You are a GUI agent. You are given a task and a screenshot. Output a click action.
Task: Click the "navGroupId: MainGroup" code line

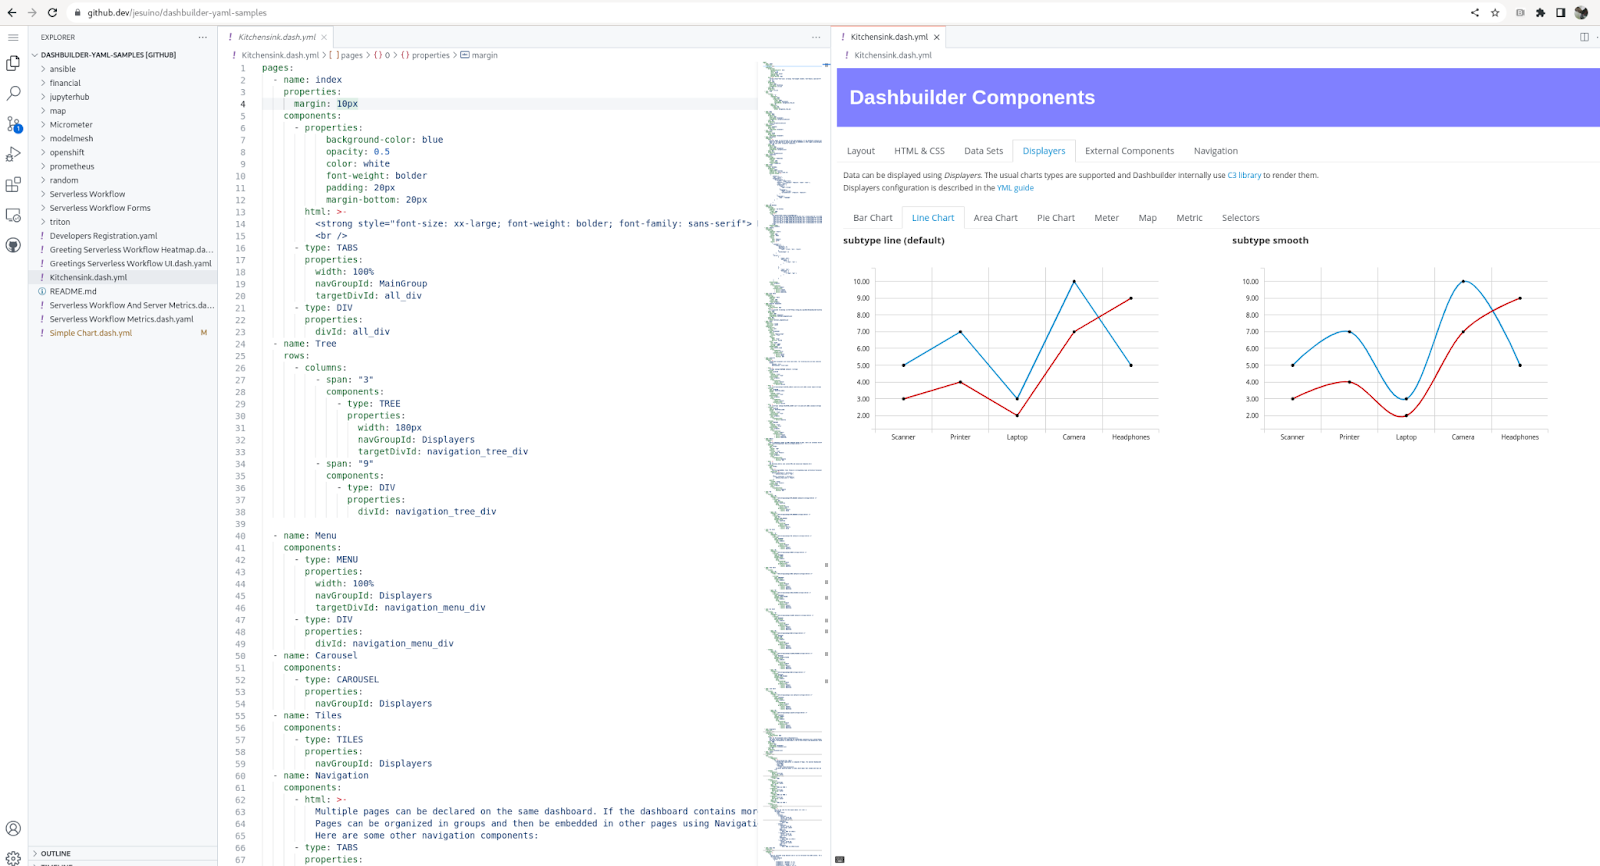tap(371, 284)
